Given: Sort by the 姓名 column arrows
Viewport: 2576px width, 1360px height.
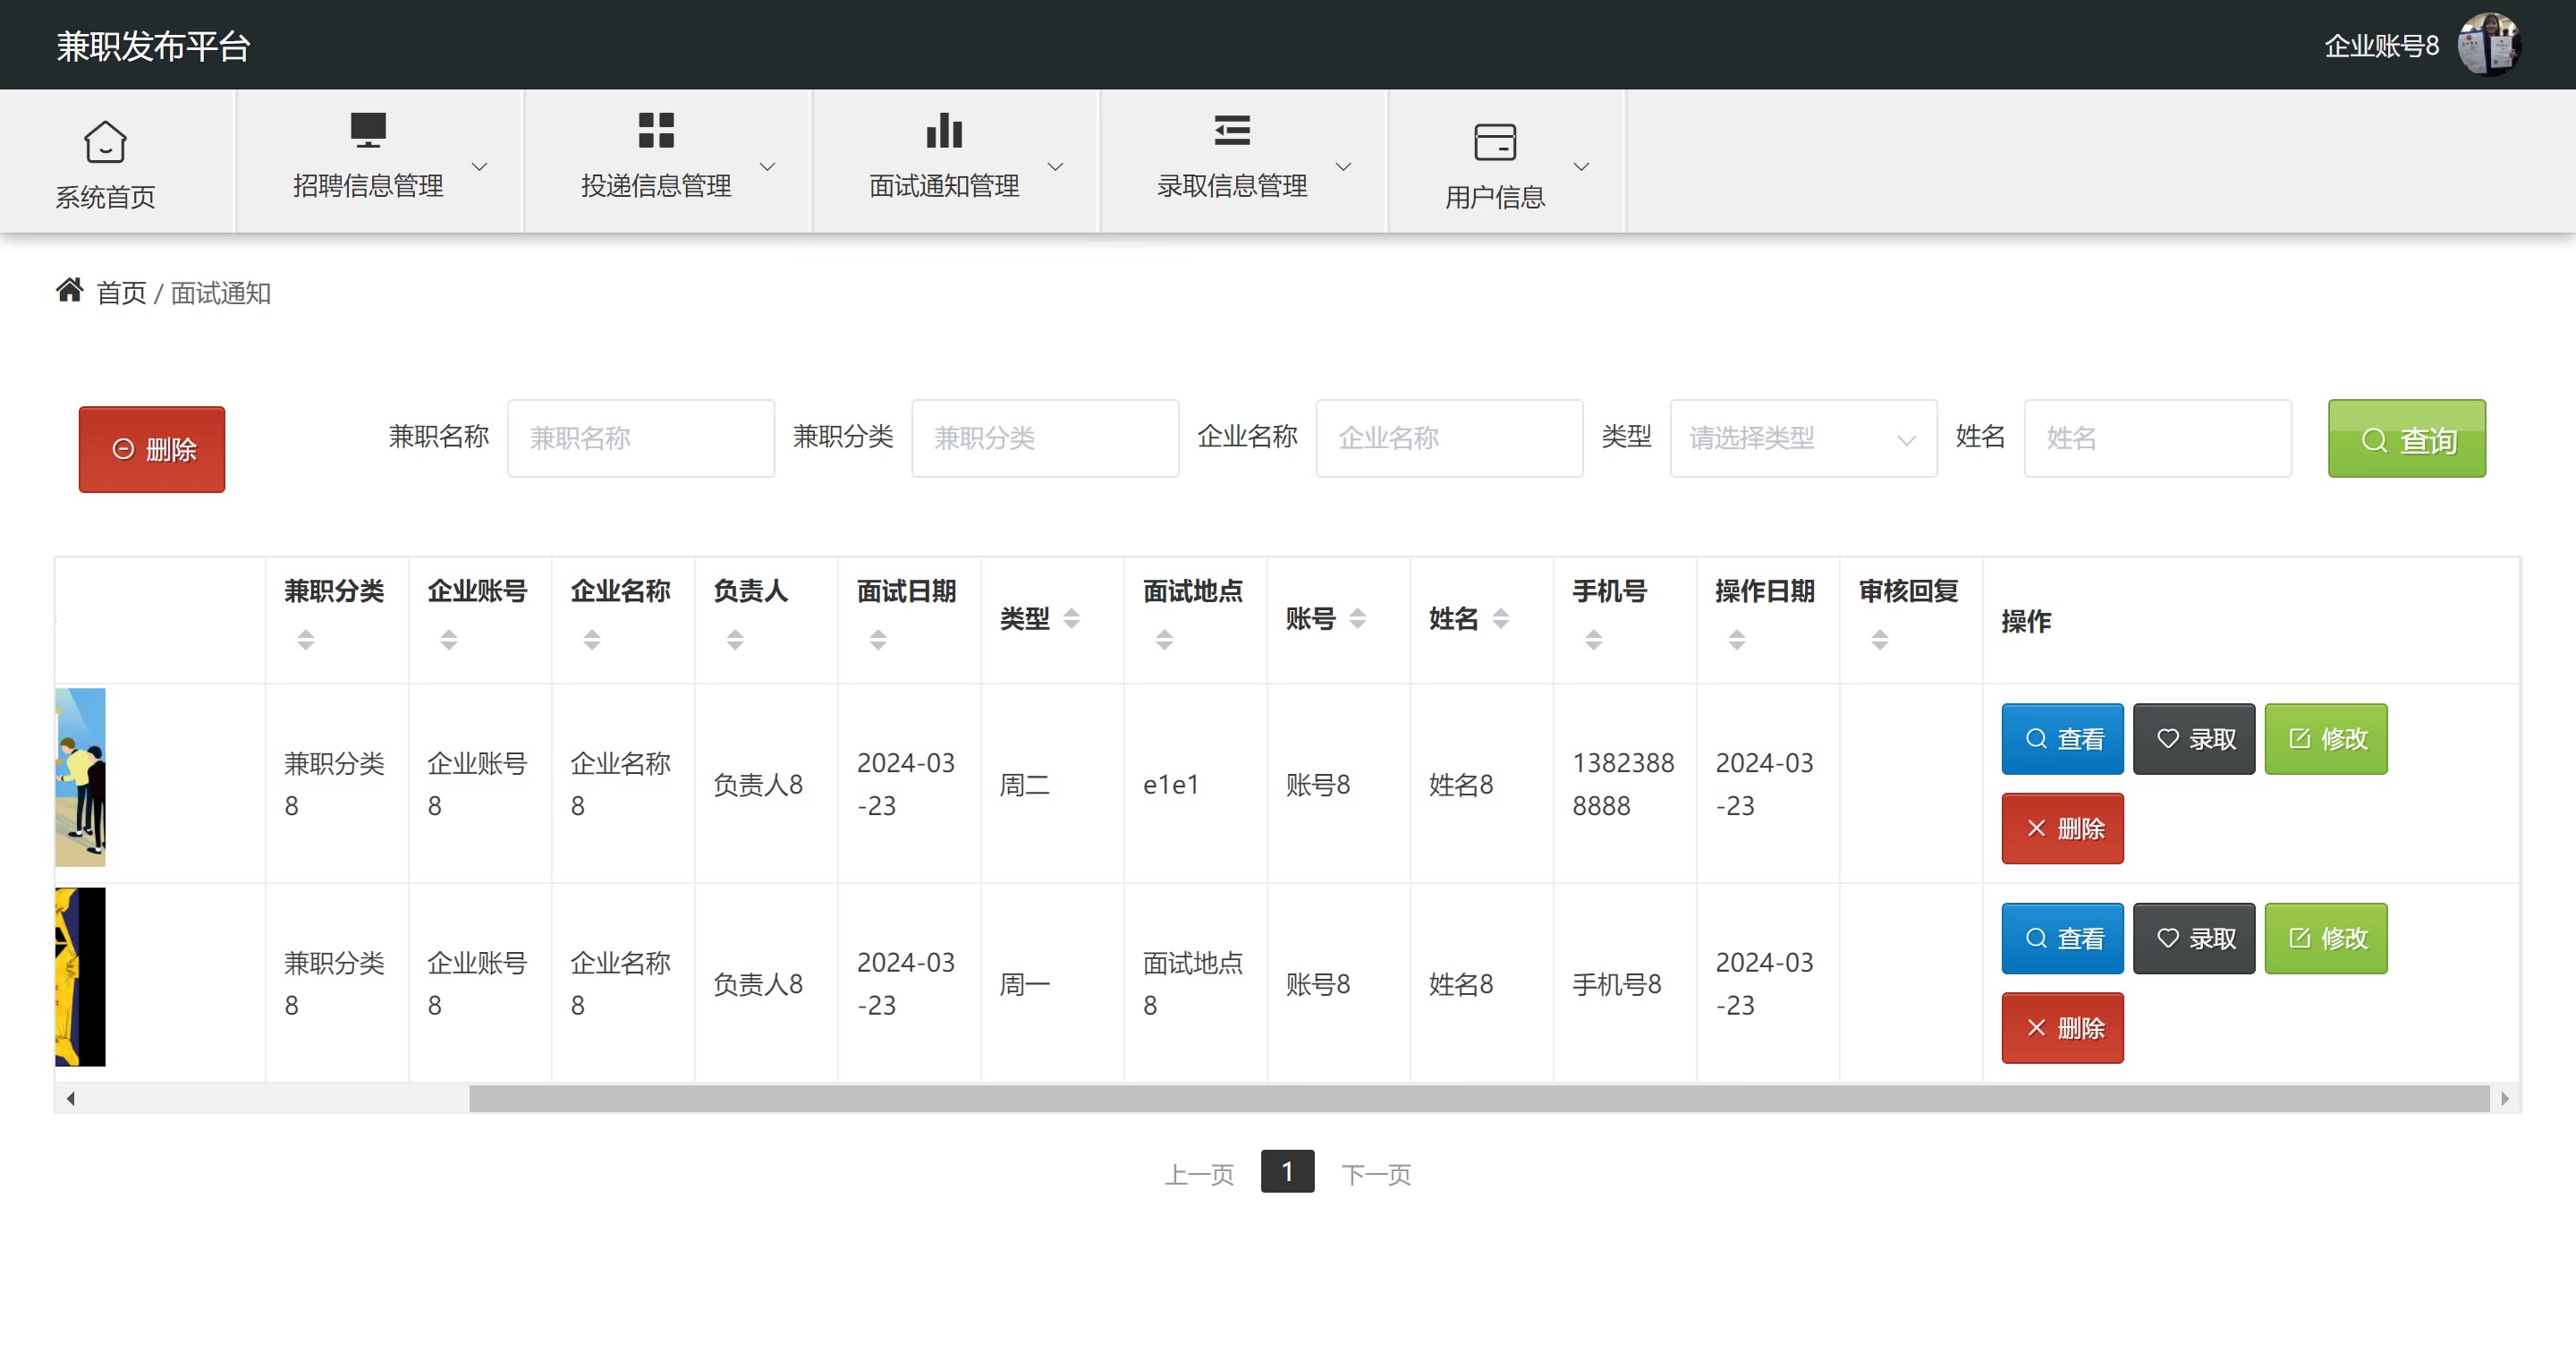Looking at the screenshot, I should 1501,619.
